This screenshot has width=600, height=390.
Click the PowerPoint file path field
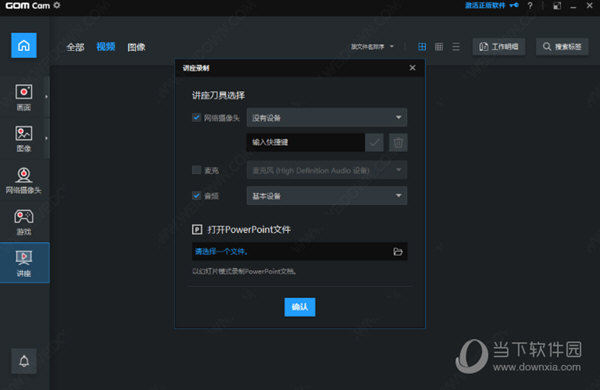(x=300, y=251)
